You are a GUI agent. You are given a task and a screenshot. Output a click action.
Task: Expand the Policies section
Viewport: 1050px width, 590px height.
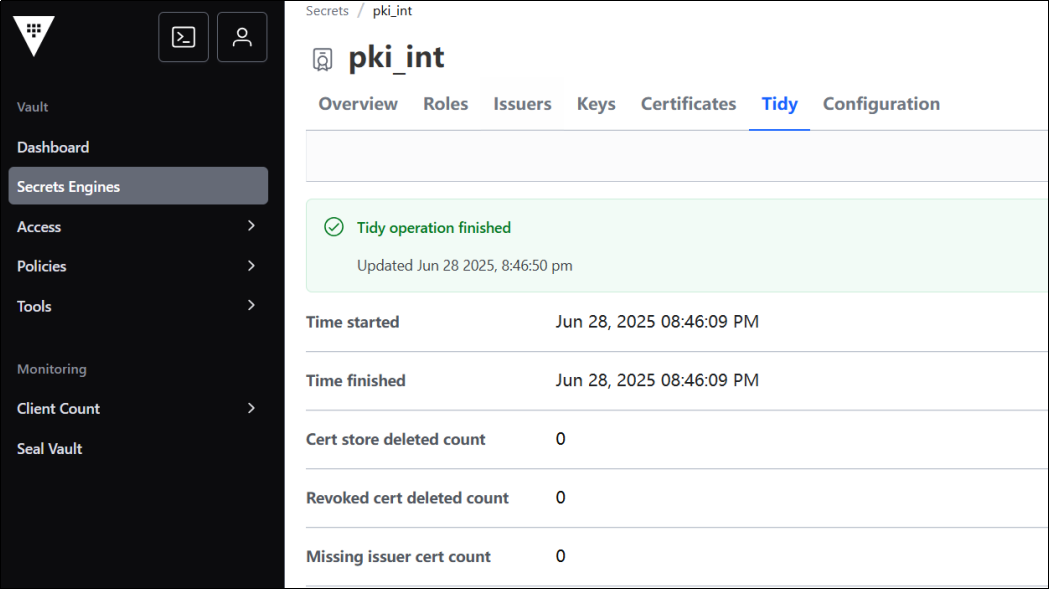tap(41, 266)
